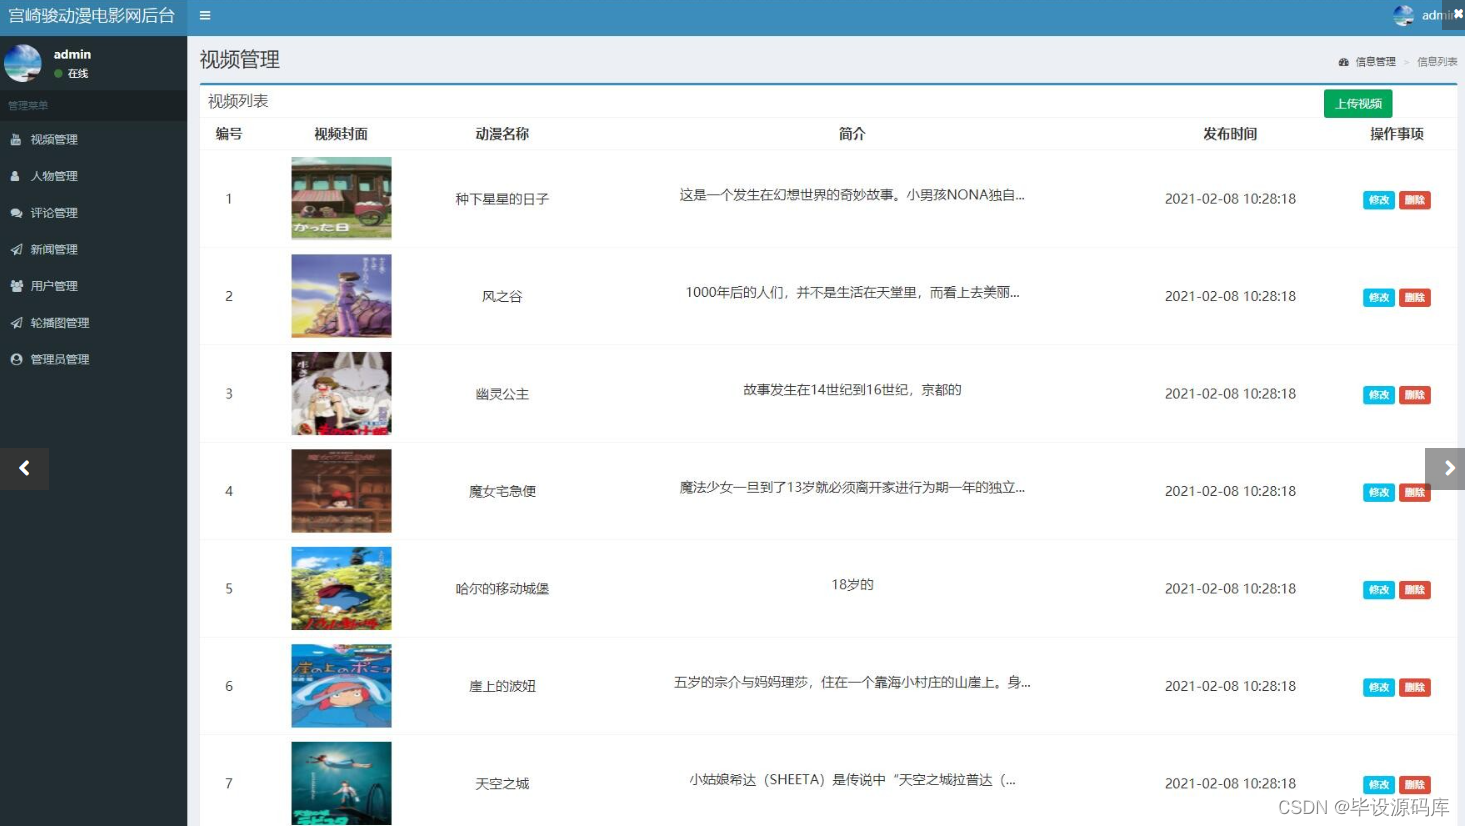Viewport: 1465px width, 826px height.
Task: Select the description starting with 1000年后的人们
Action: click(852, 293)
